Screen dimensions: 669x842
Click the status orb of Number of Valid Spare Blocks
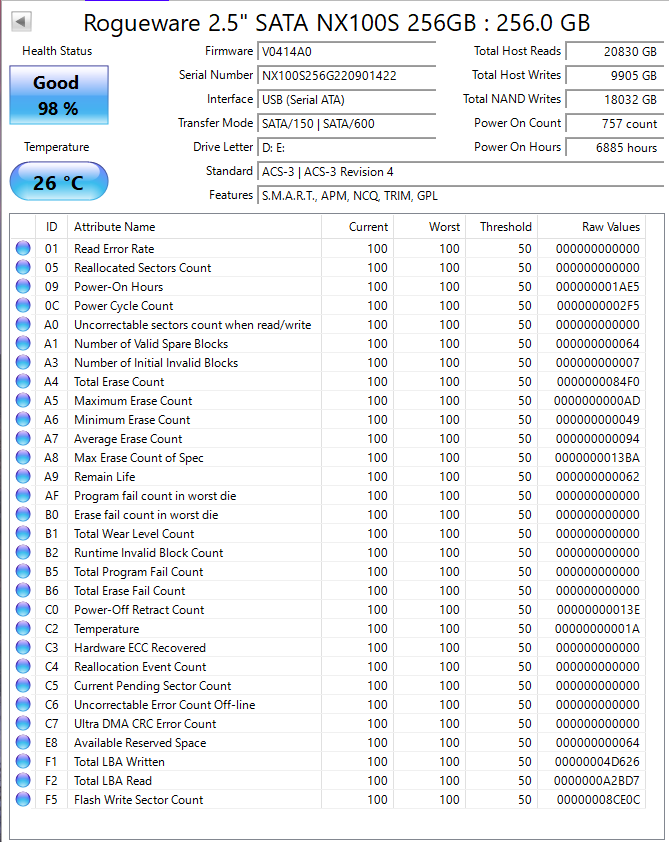tap(23, 343)
